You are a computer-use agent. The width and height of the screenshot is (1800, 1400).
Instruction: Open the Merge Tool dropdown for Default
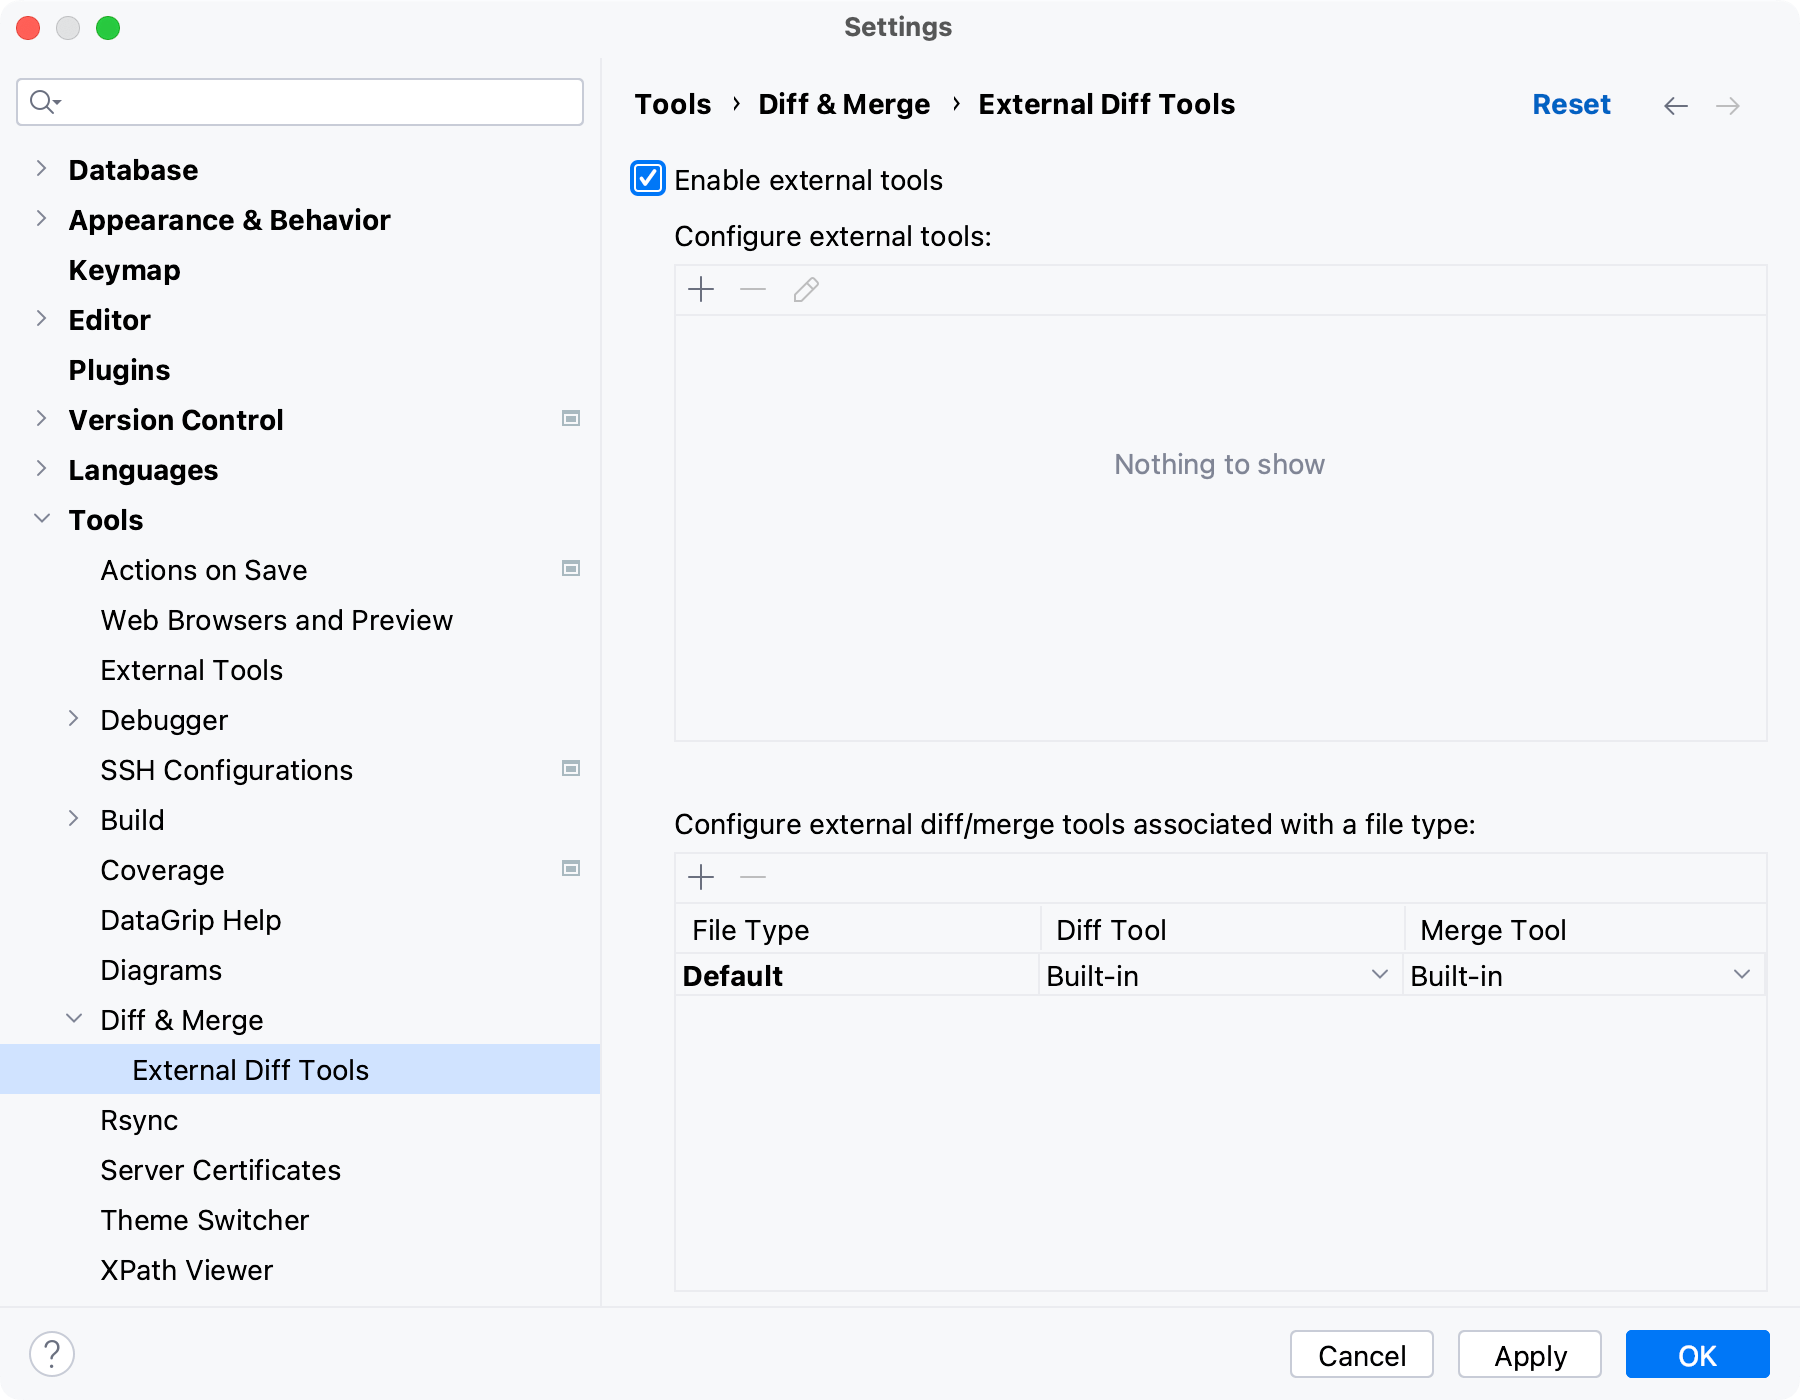[x=1742, y=975]
